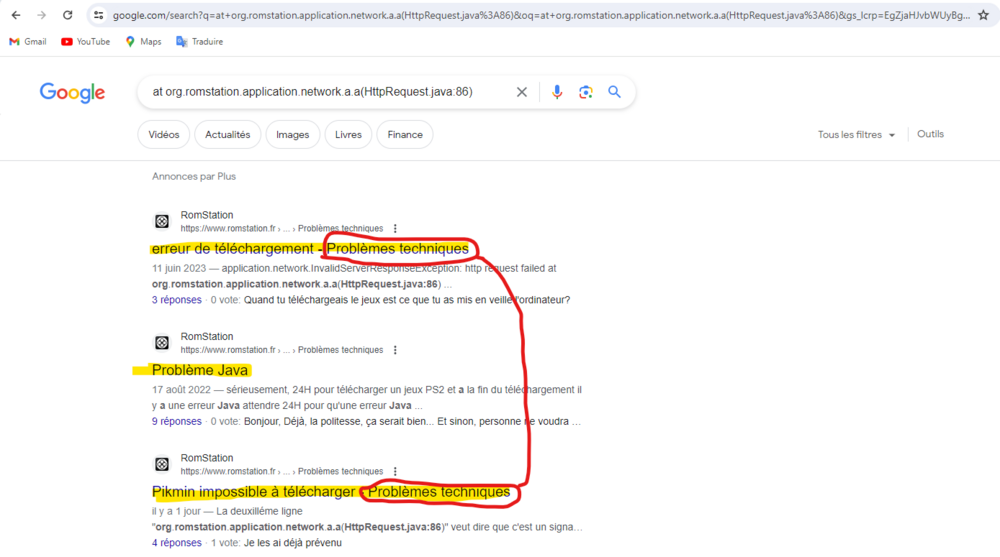Click inside the Google search text field

[x=320, y=92]
